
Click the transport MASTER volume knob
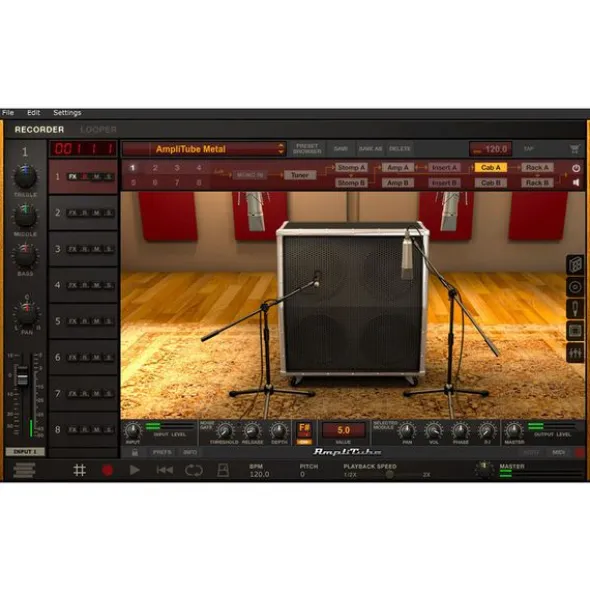pyautogui.click(x=484, y=470)
